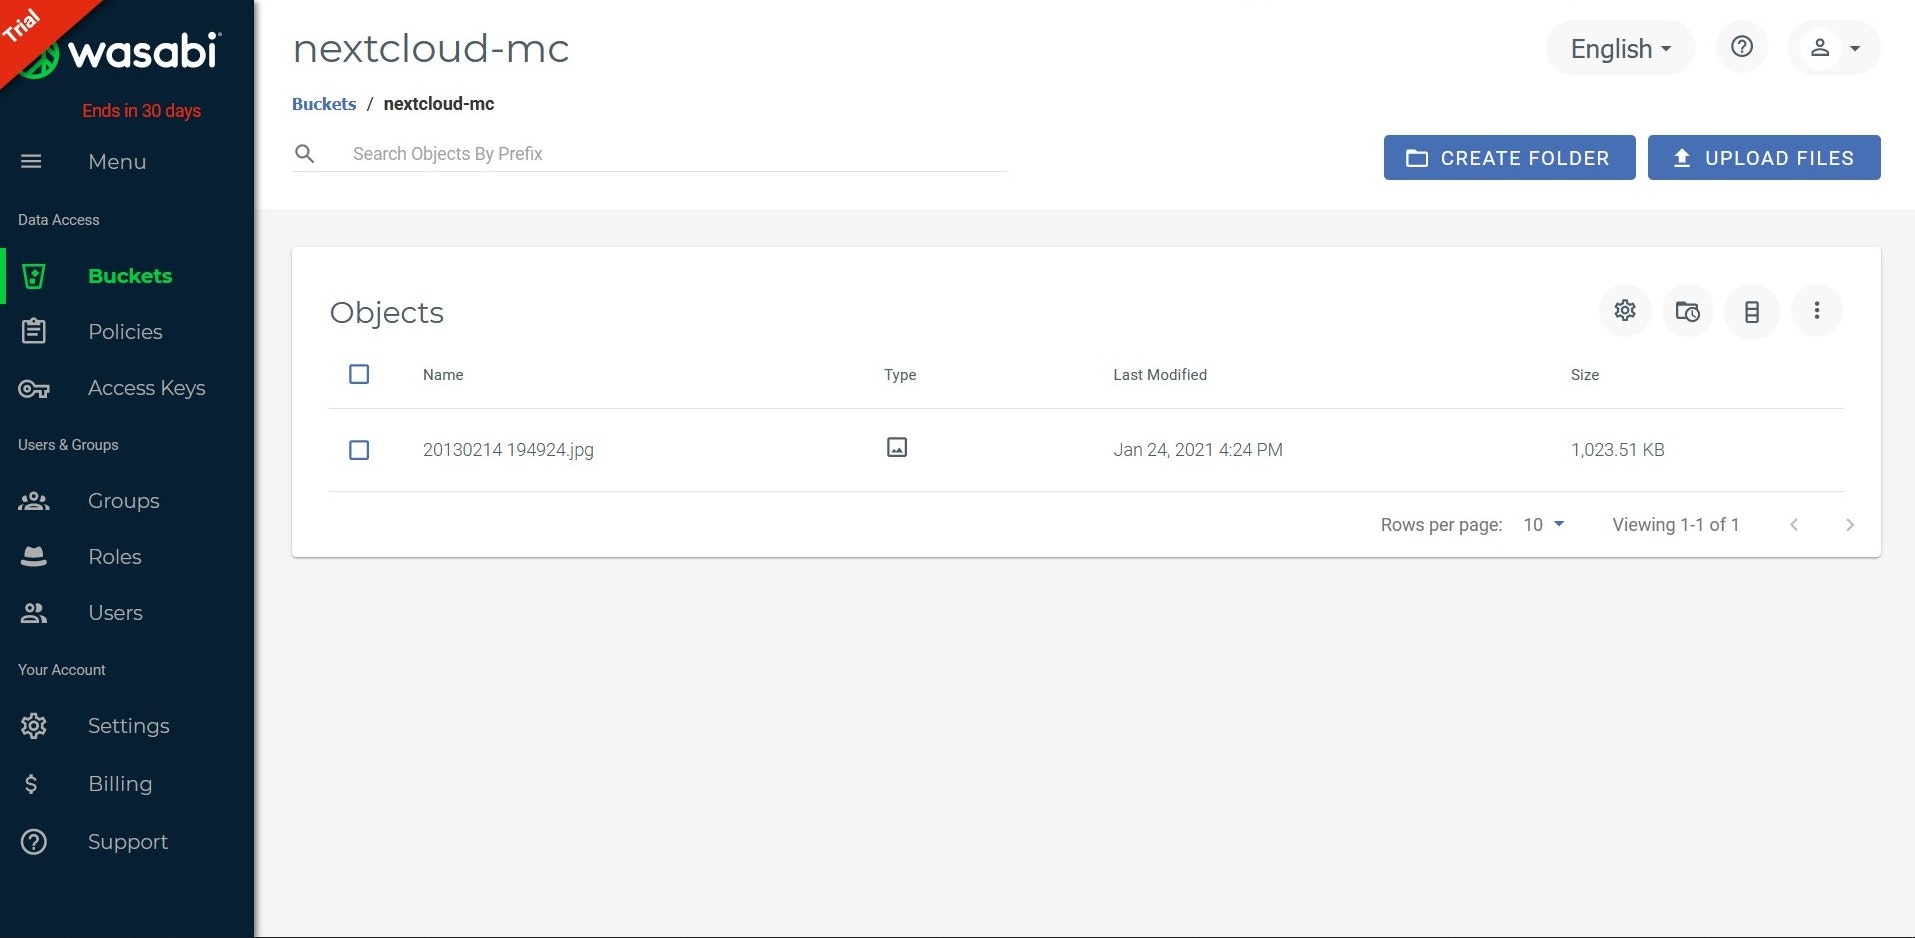1915x938 pixels.
Task: Open Buckets in the sidebar
Action: tap(127, 276)
